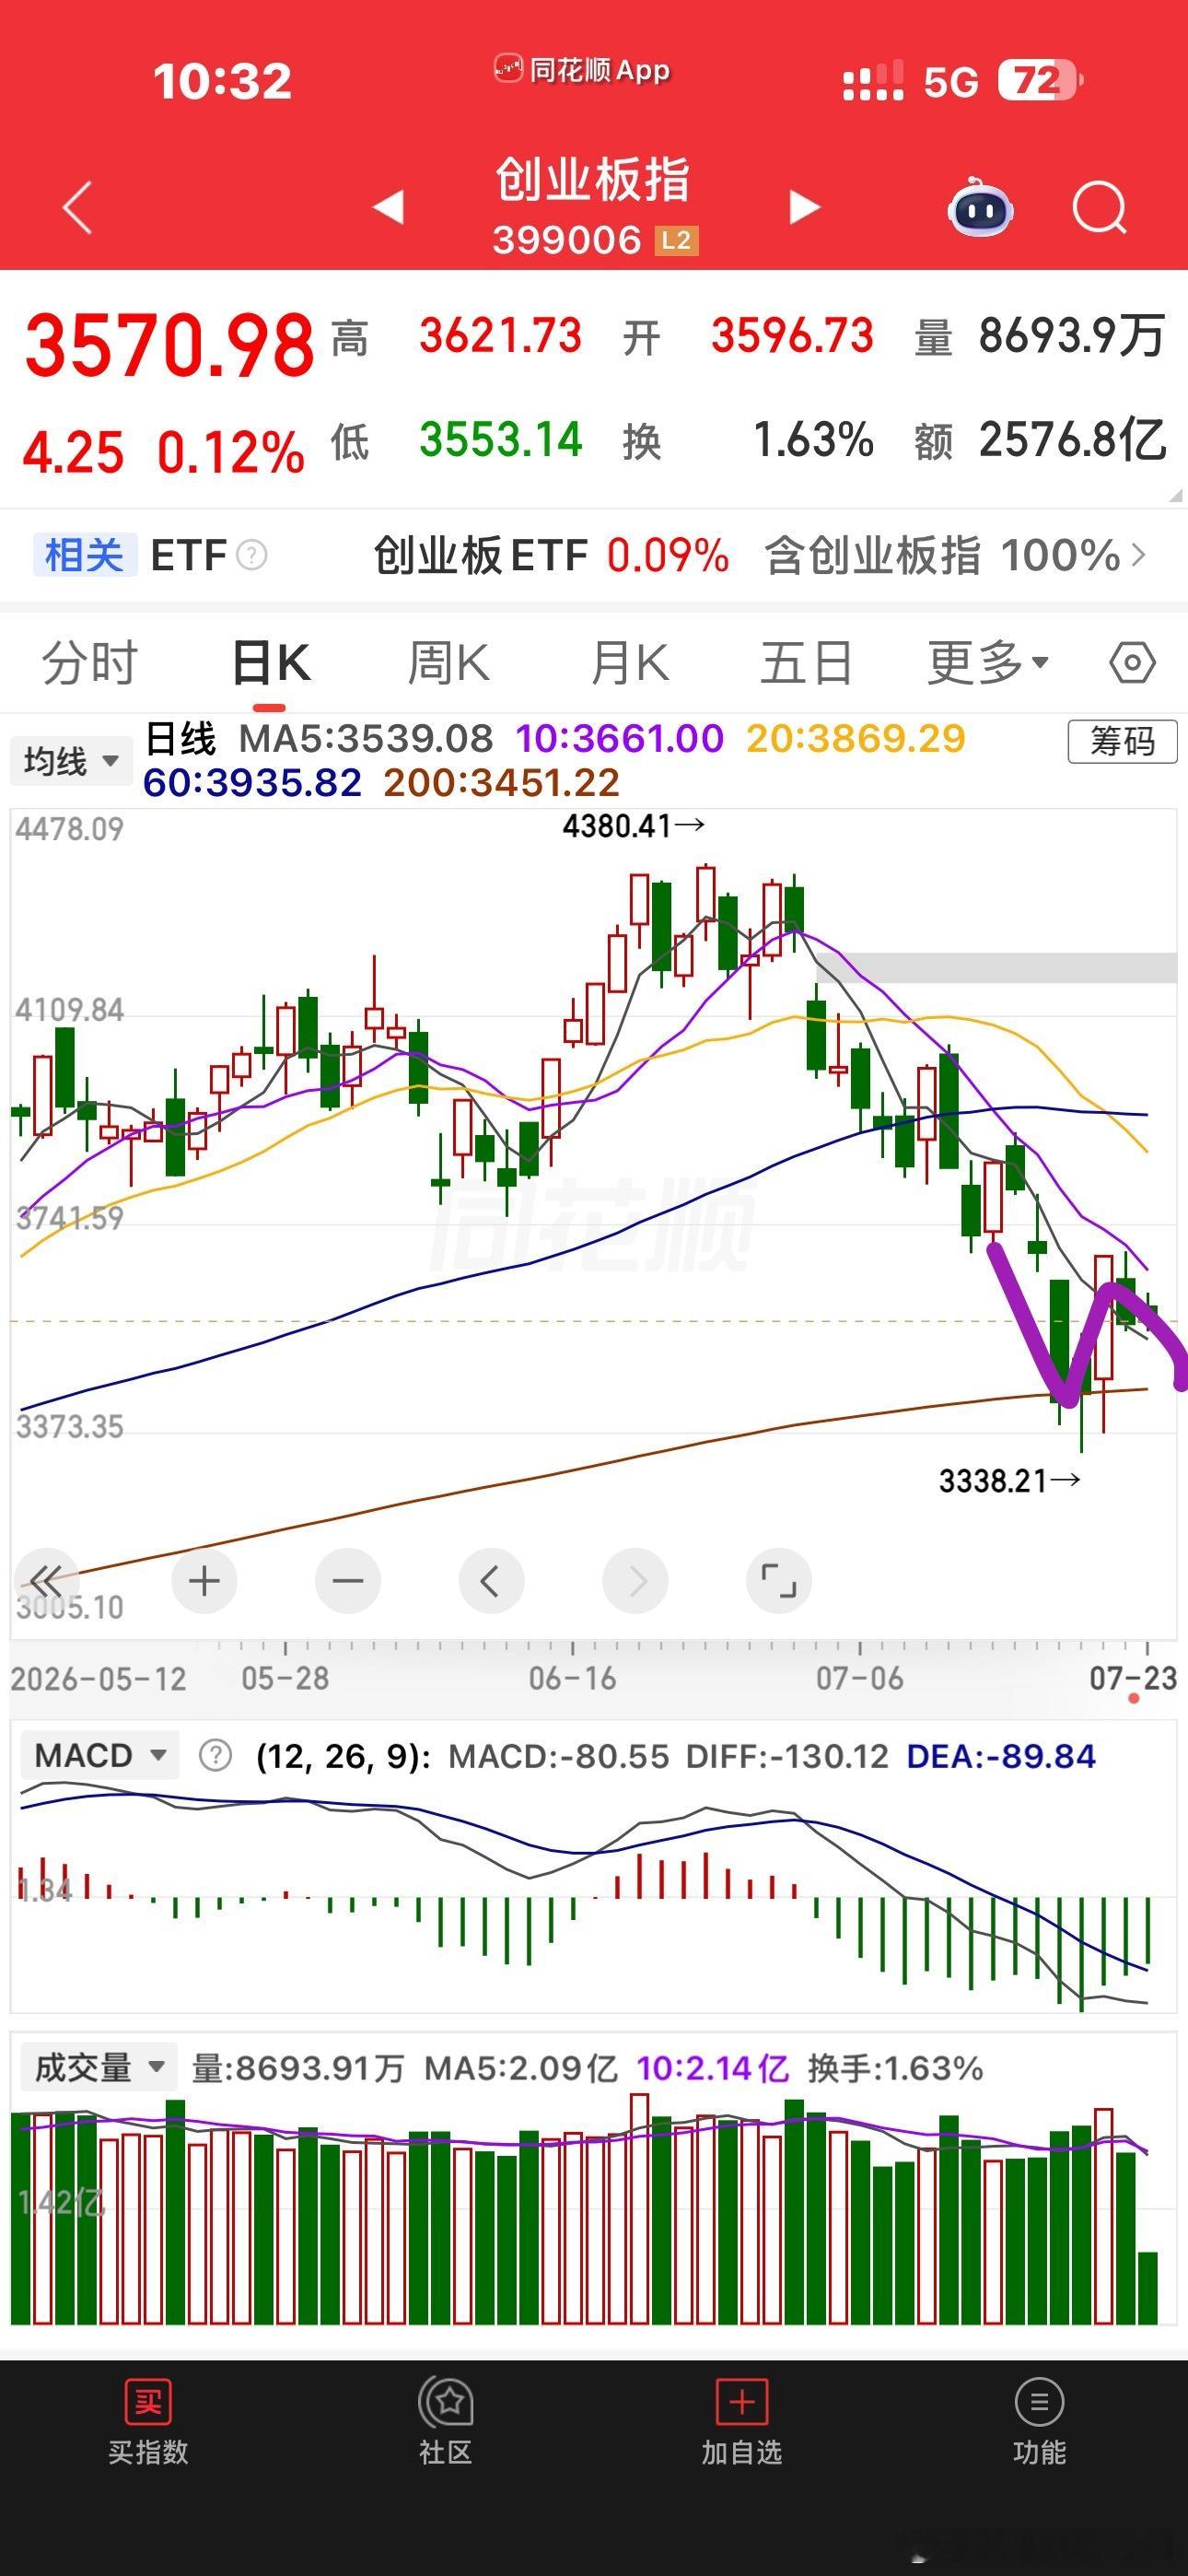The height and width of the screenshot is (2576, 1188).
Task: Zoom in chart with plus button
Action: click(204, 1581)
